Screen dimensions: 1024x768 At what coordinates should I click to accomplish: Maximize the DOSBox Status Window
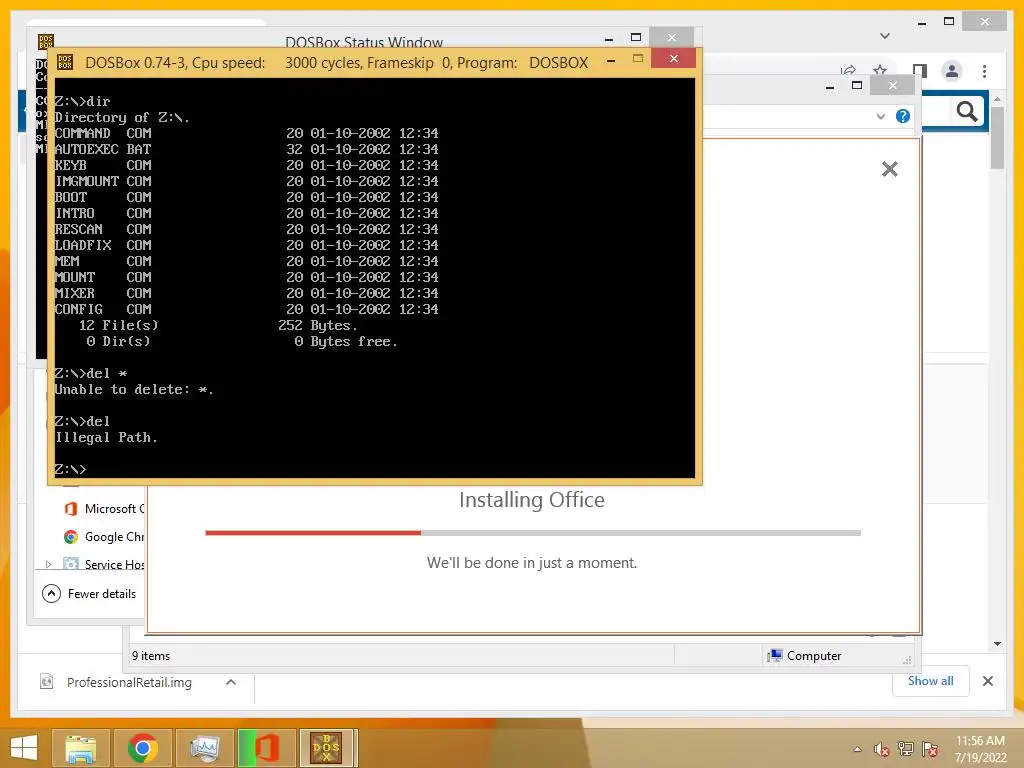tap(636, 37)
